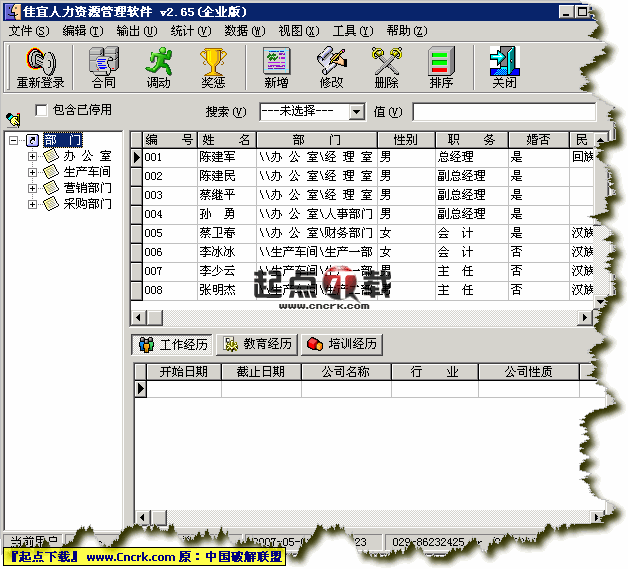Expand the 办公室 tree node
The image size is (628, 569).
point(32,156)
